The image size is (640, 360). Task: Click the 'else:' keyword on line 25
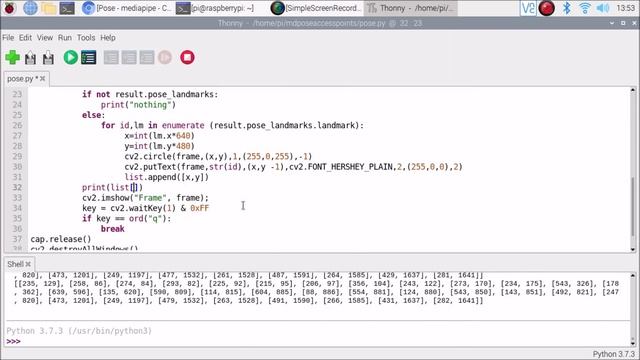point(93,115)
